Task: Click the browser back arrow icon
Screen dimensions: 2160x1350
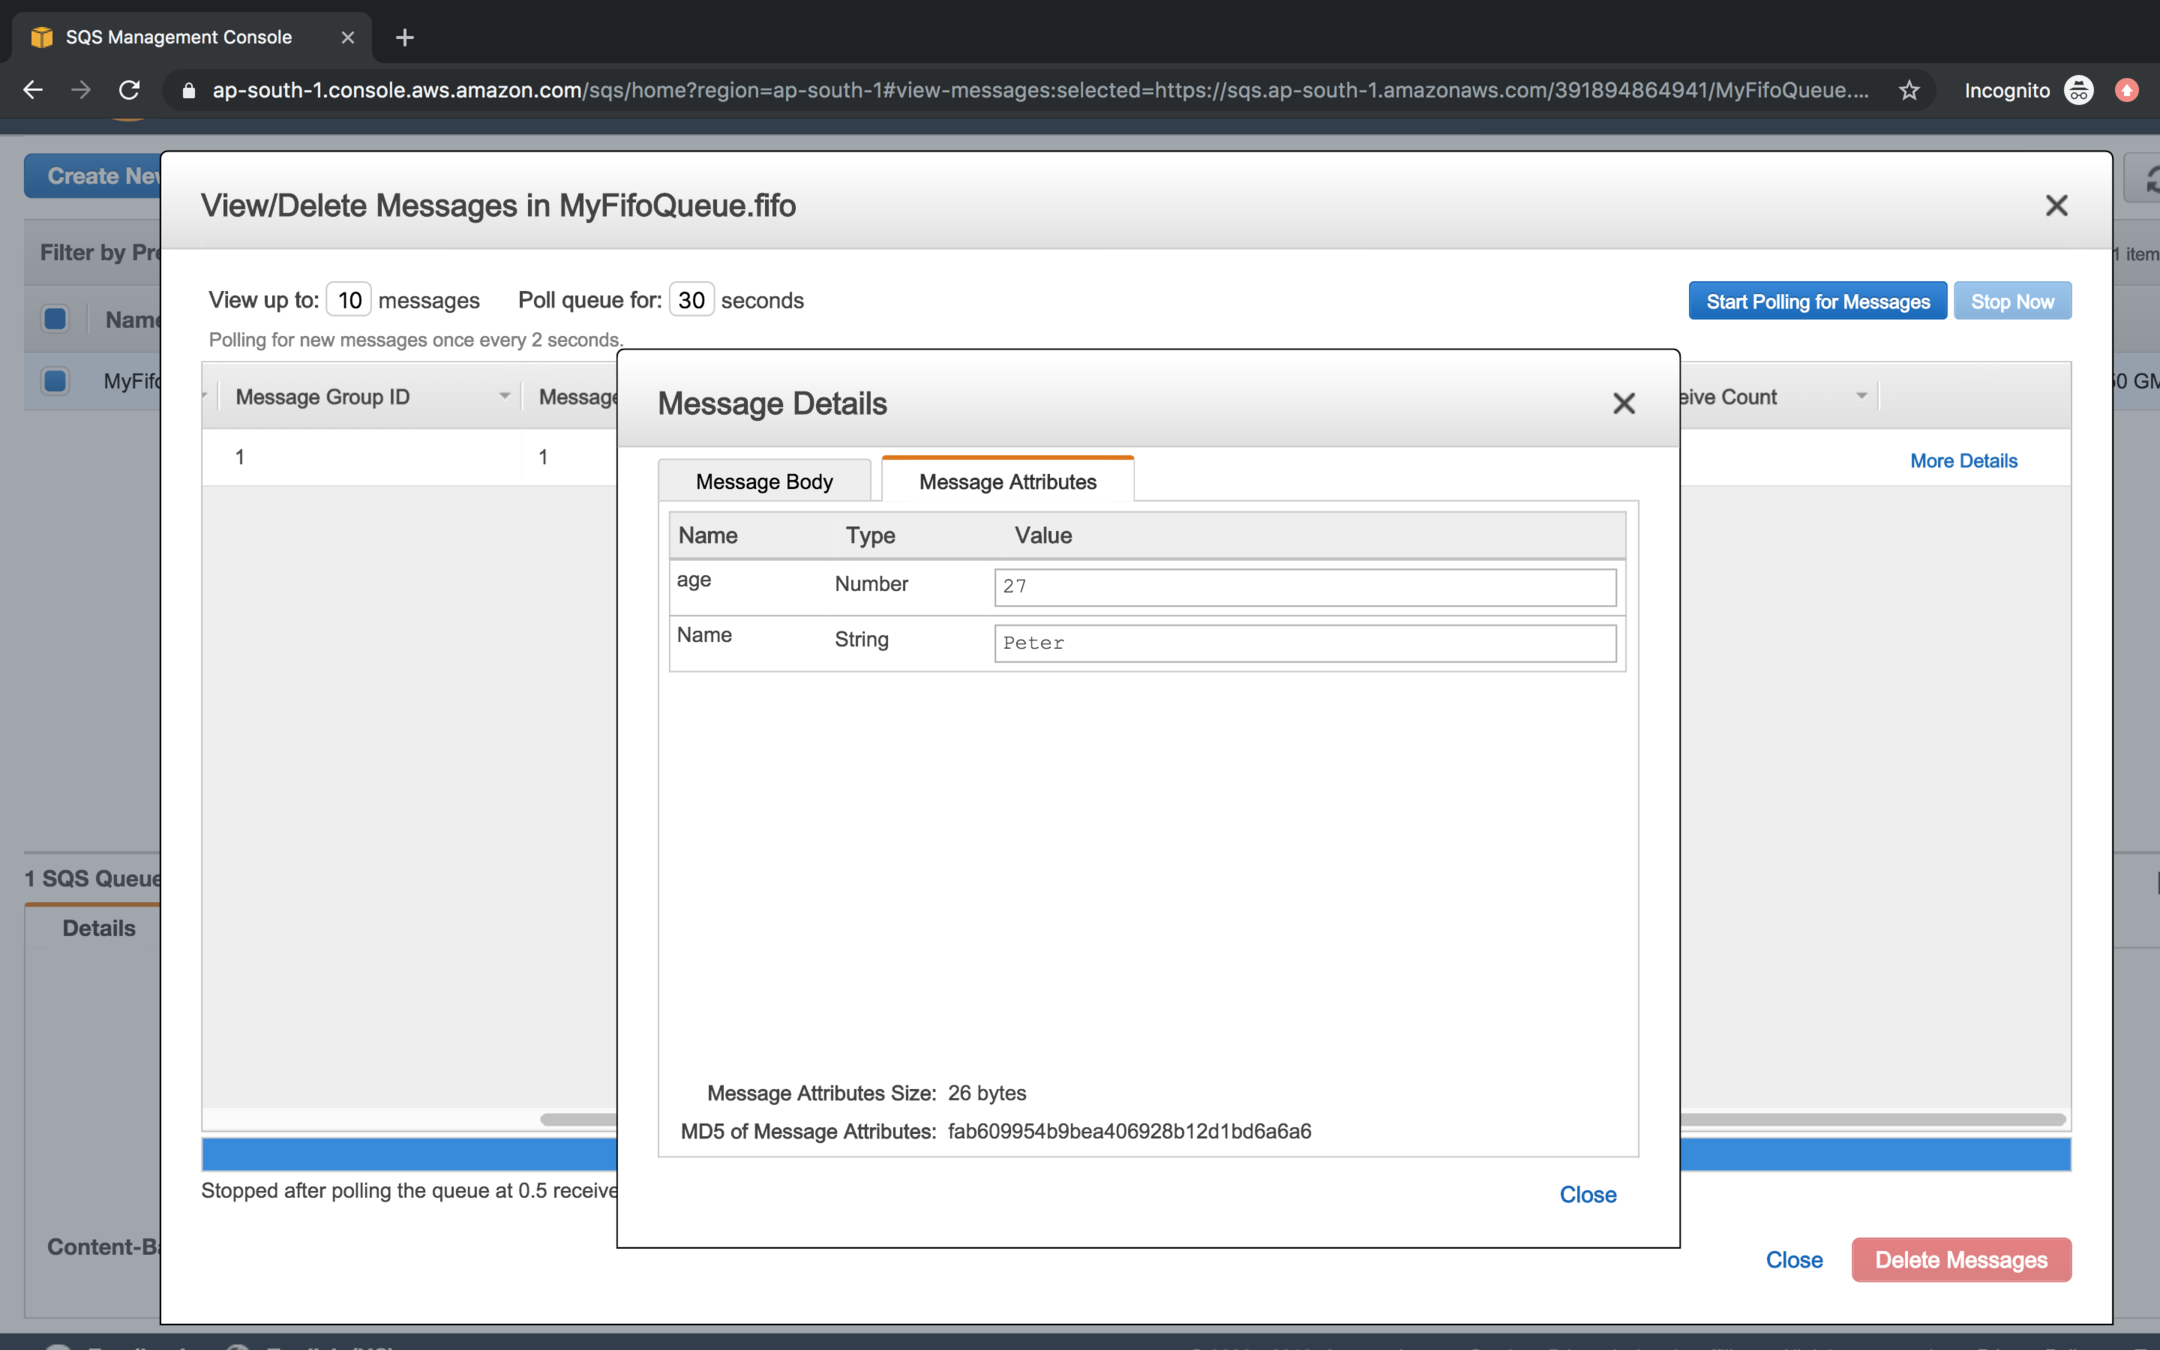Action: 33,90
